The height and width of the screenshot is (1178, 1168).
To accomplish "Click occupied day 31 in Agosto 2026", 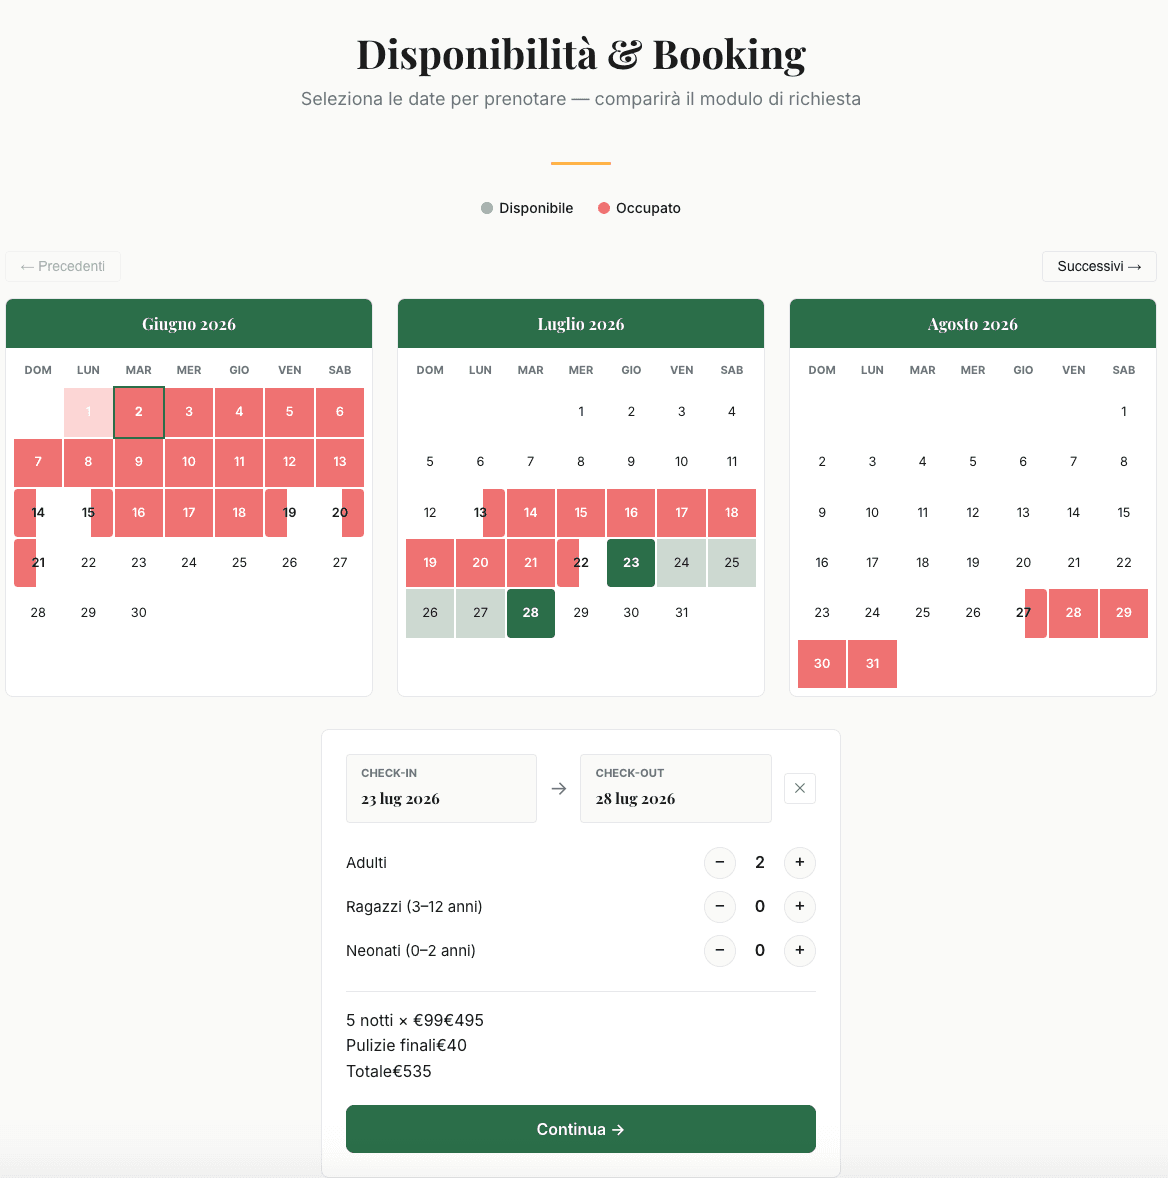I will click(x=872, y=664).
